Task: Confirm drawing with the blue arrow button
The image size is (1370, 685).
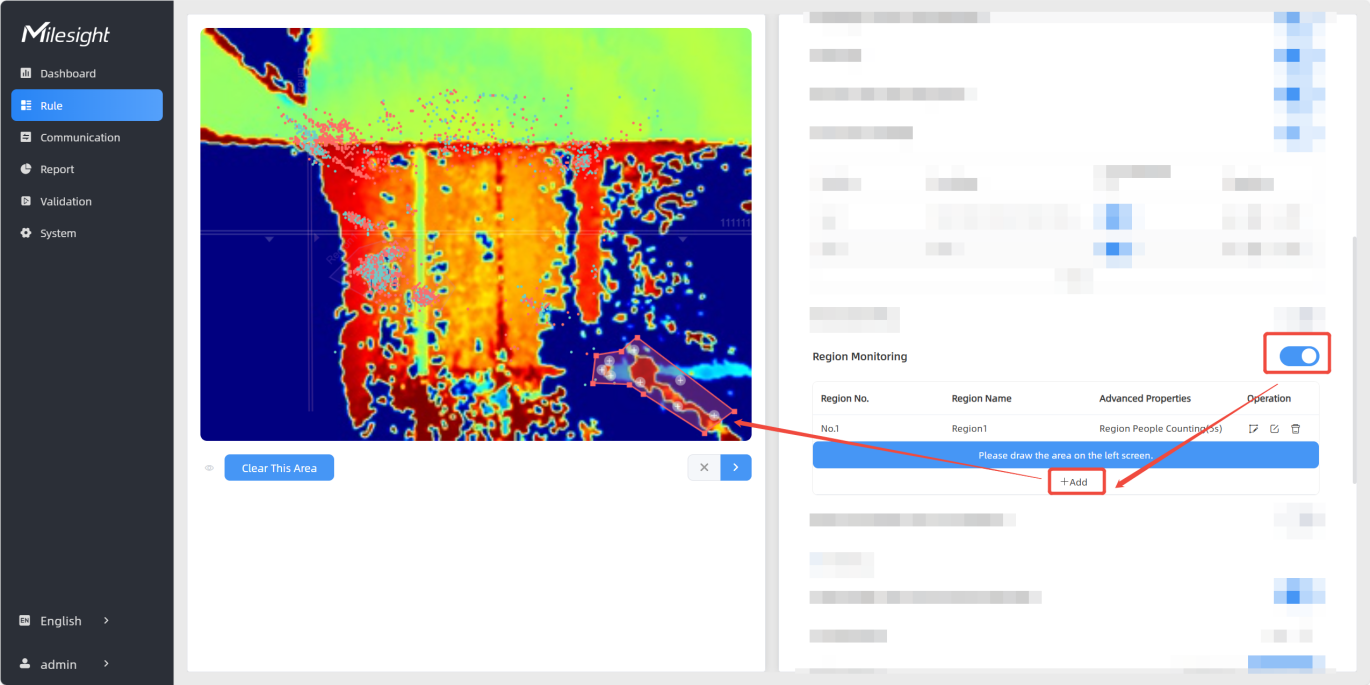Action: click(736, 468)
